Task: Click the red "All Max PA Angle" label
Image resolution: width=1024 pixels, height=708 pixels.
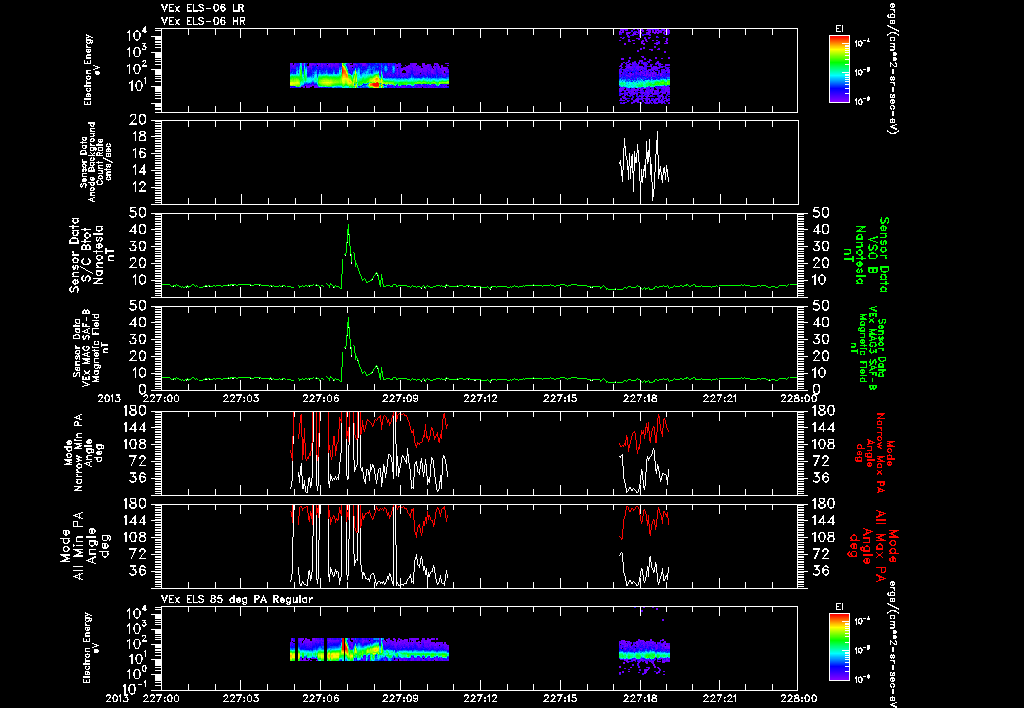Action: [873, 545]
